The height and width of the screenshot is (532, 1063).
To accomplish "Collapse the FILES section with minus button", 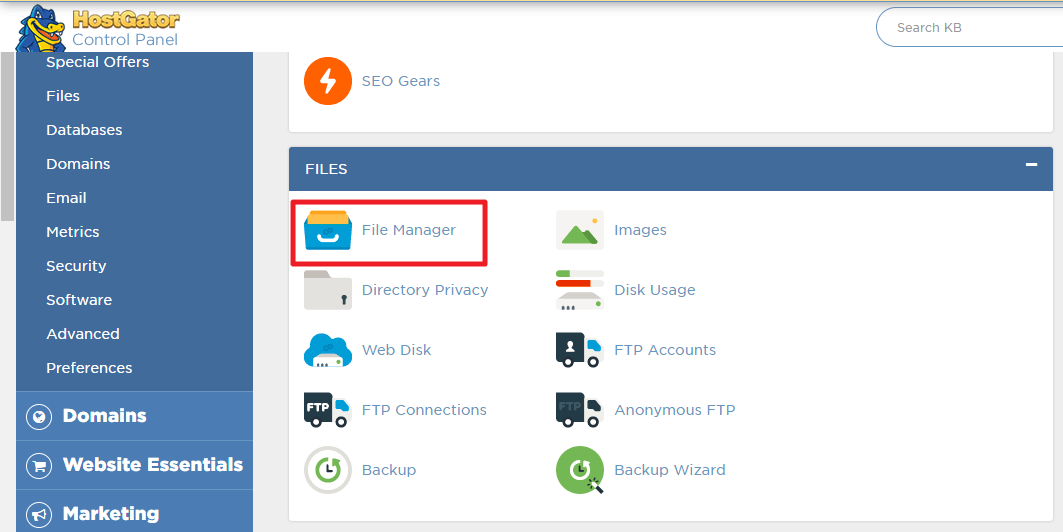I will pos(1031,165).
